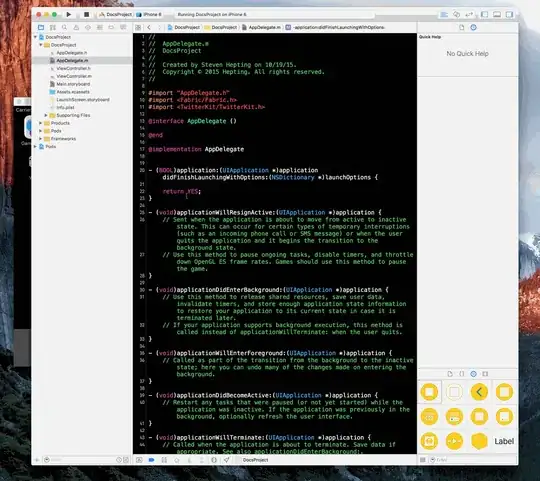The height and width of the screenshot is (481, 540).
Task: Open the Test navigator icon
Action: tap(88, 27)
